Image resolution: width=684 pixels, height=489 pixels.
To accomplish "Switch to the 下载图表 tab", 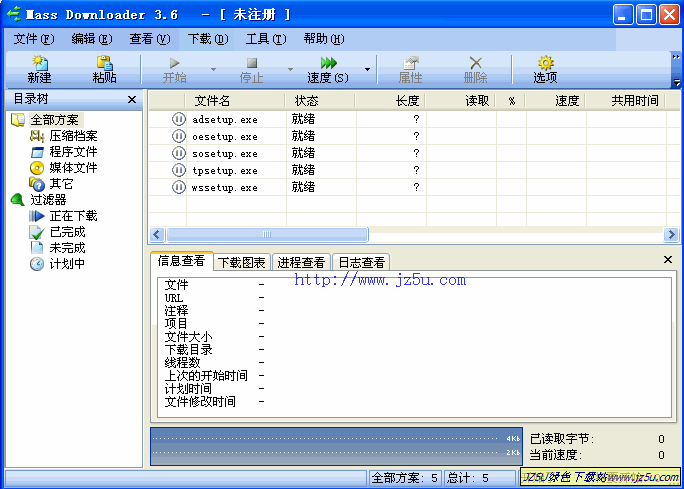I will click(242, 263).
